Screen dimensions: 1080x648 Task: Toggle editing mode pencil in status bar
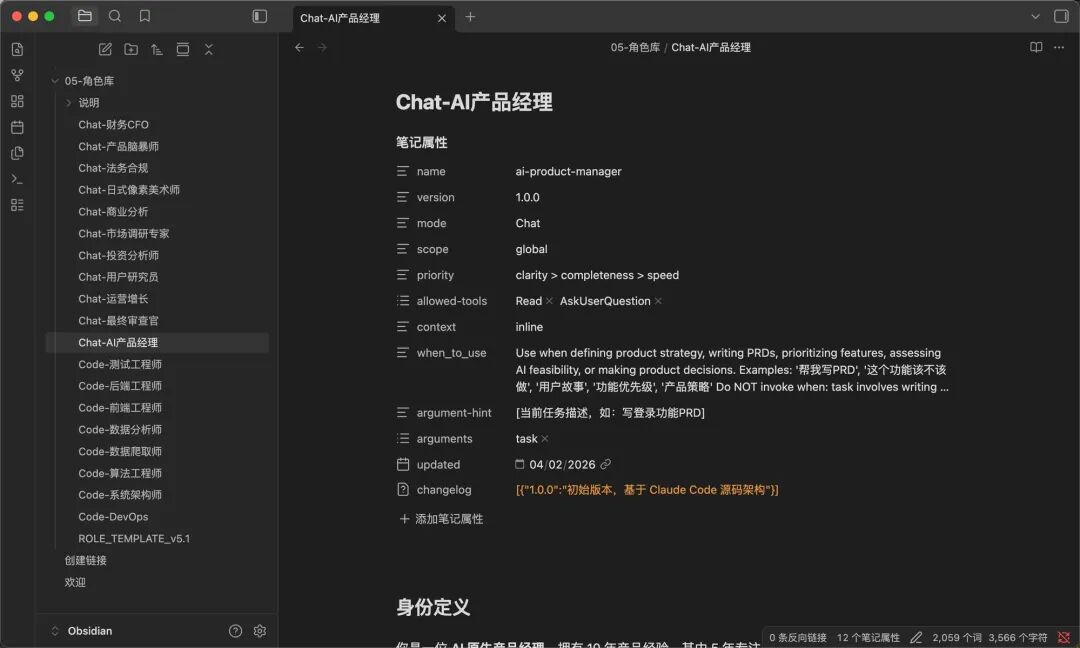(916, 638)
